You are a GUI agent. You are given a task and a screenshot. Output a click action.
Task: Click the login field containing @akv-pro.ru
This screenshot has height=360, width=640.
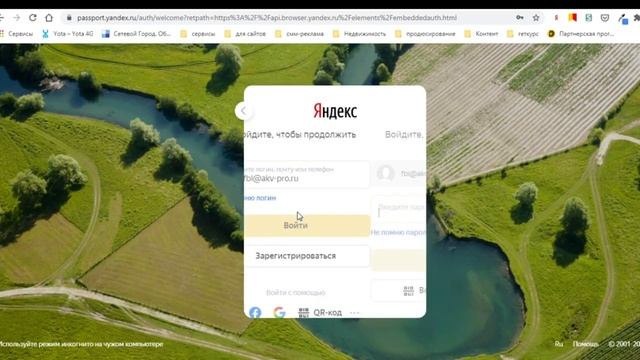(x=307, y=174)
